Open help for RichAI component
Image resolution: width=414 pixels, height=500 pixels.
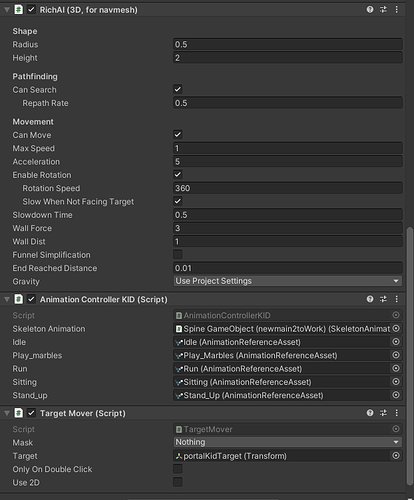click(x=370, y=10)
